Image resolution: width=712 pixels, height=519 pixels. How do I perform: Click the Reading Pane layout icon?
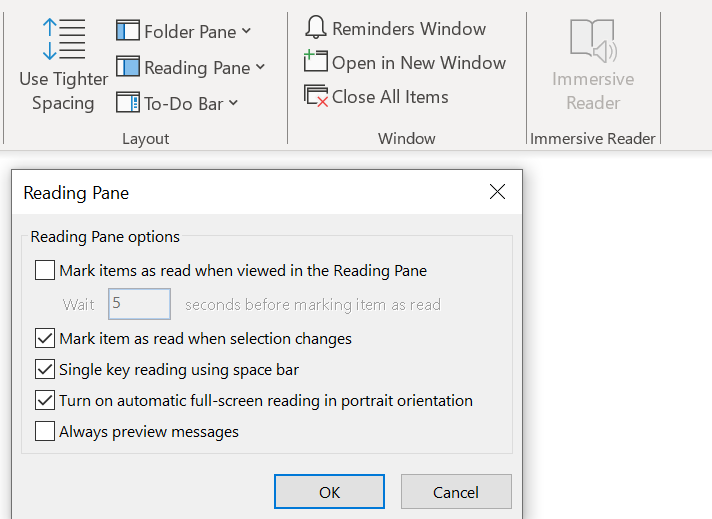click(x=128, y=67)
